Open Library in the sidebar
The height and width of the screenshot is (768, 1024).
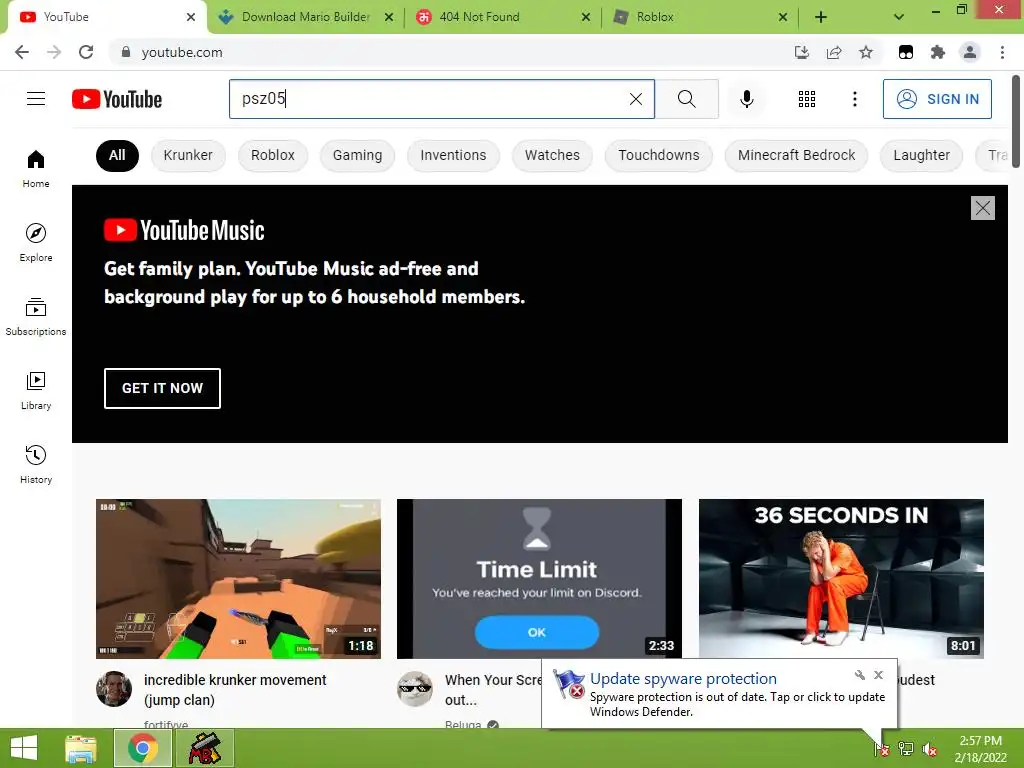tap(36, 391)
